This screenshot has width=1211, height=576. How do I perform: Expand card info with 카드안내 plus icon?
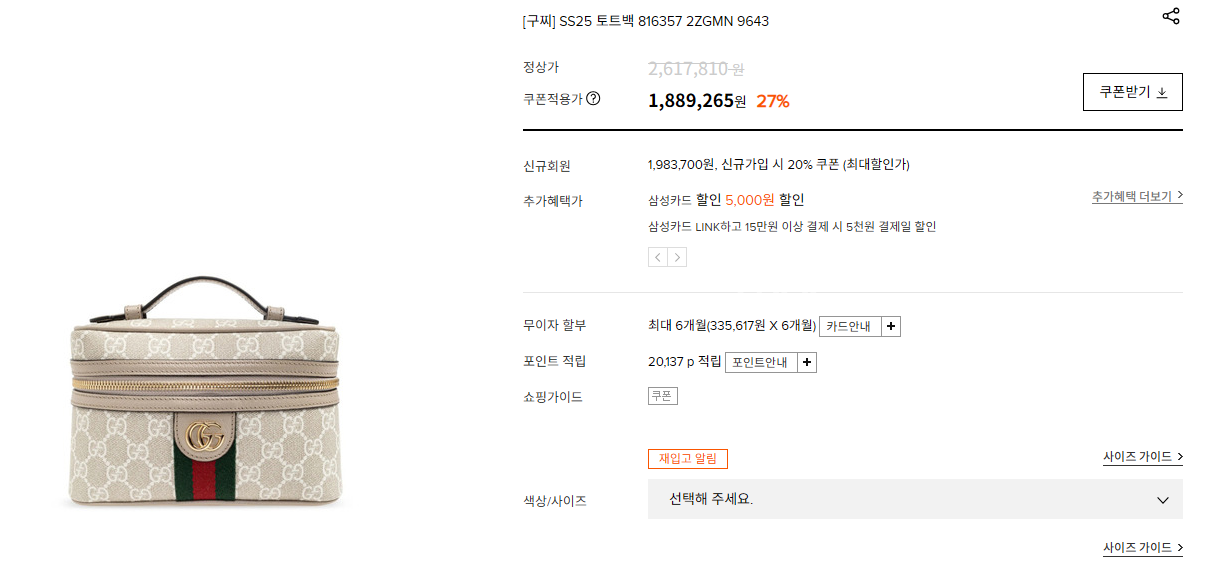[x=891, y=326]
